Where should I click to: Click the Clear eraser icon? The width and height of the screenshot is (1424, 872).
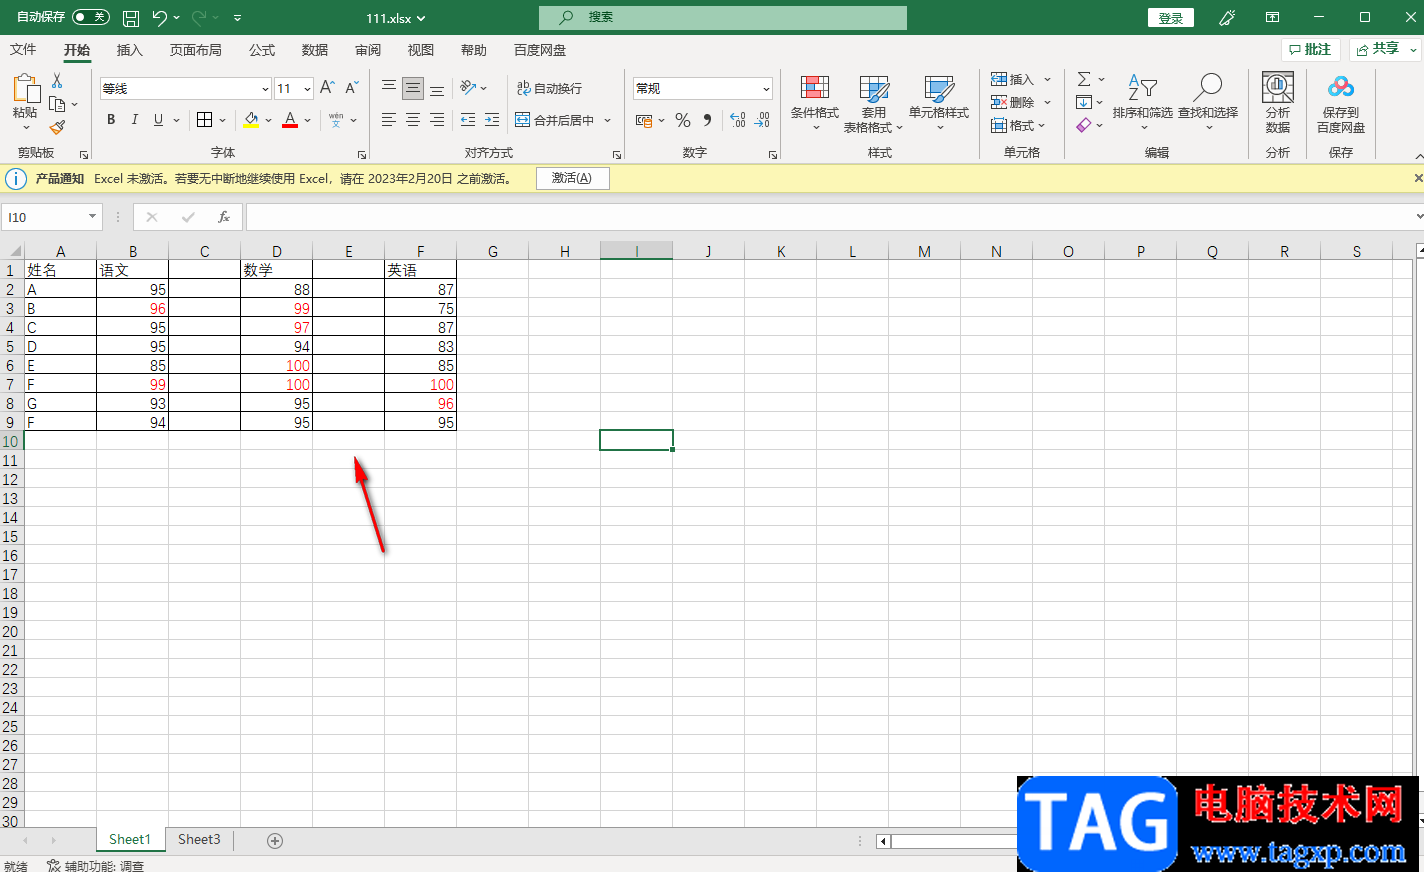point(1084,125)
